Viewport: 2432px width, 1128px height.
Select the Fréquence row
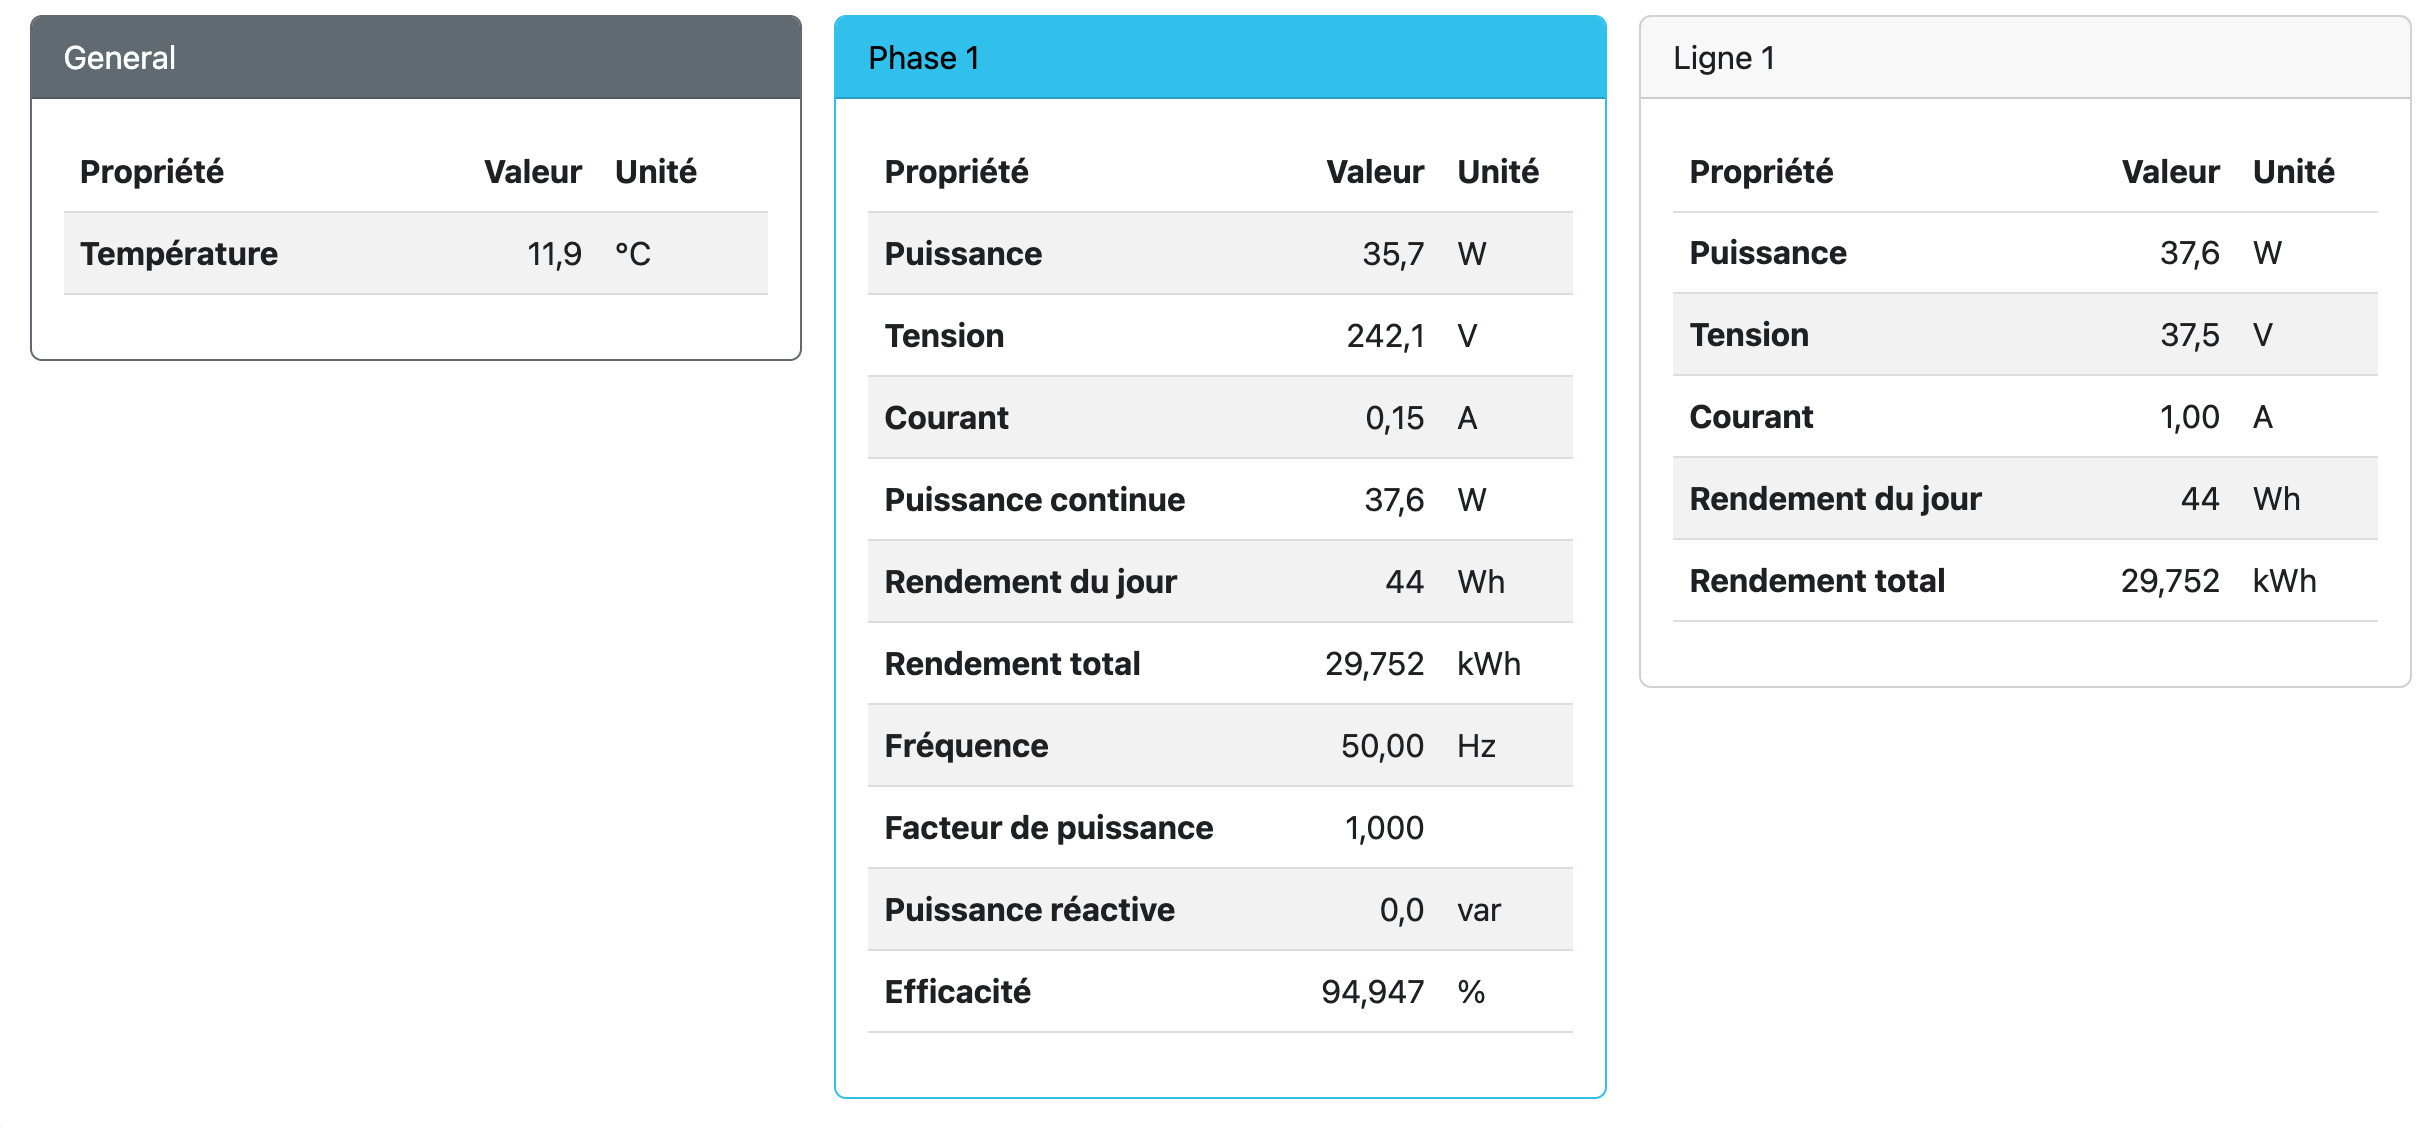click(x=1220, y=746)
